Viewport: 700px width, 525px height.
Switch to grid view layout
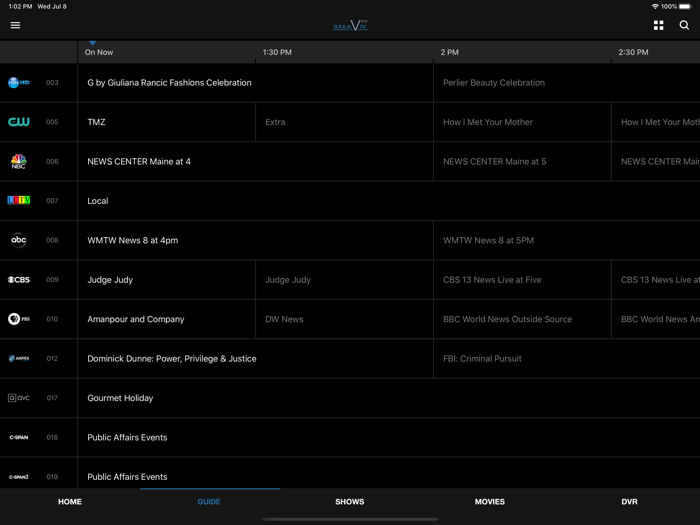click(658, 25)
